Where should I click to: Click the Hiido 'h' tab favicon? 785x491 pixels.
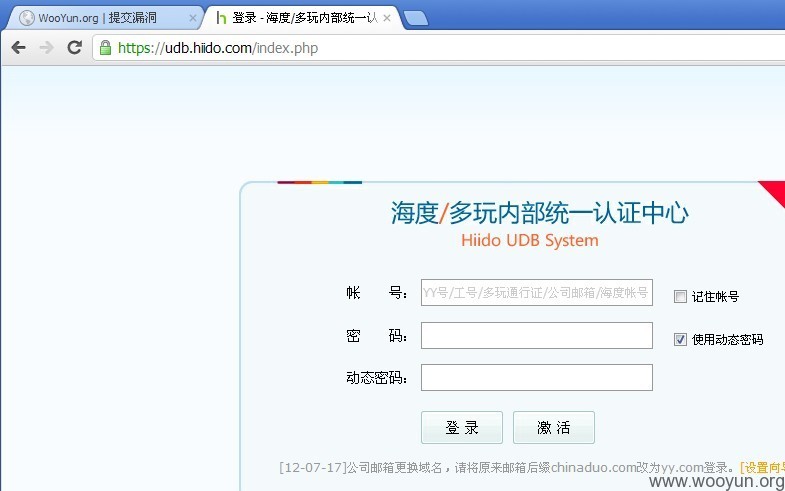point(221,18)
